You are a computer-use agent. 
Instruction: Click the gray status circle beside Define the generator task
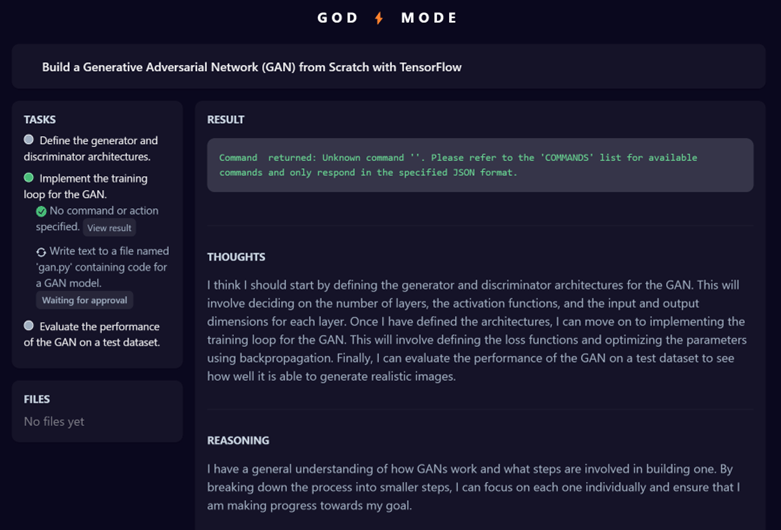(x=29, y=140)
